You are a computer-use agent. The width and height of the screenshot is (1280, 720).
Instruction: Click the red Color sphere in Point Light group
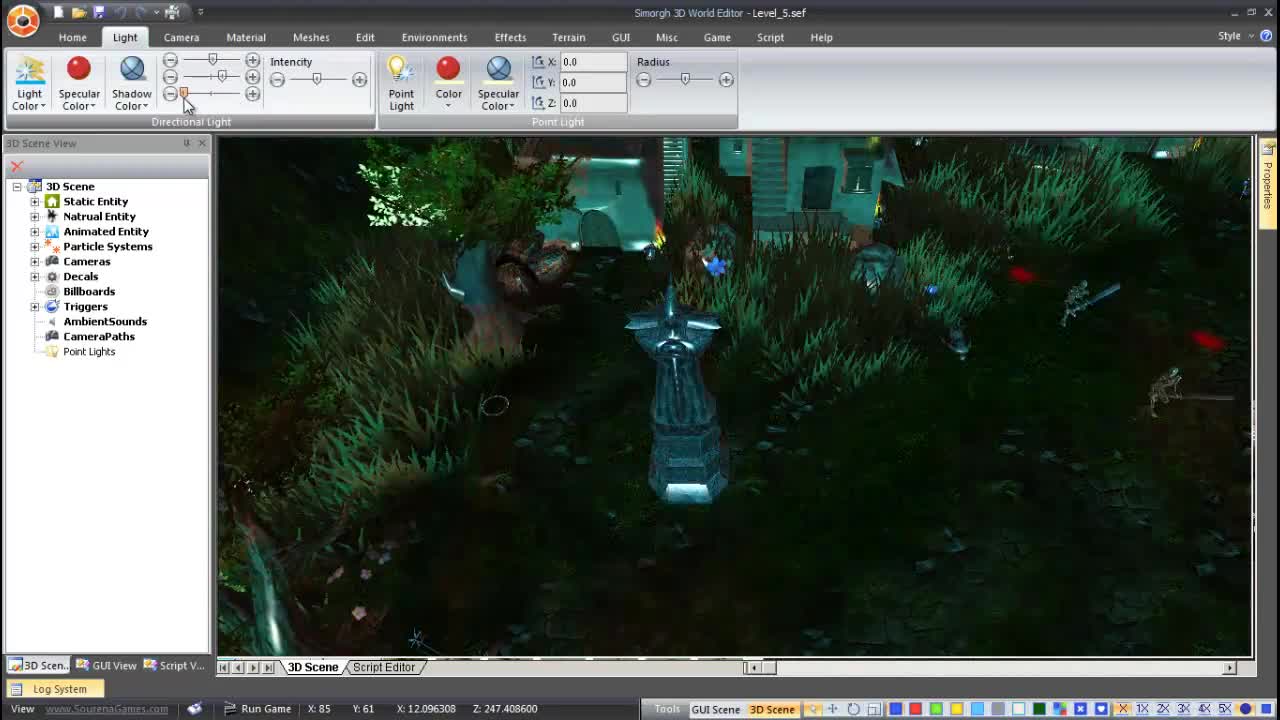click(x=448, y=70)
